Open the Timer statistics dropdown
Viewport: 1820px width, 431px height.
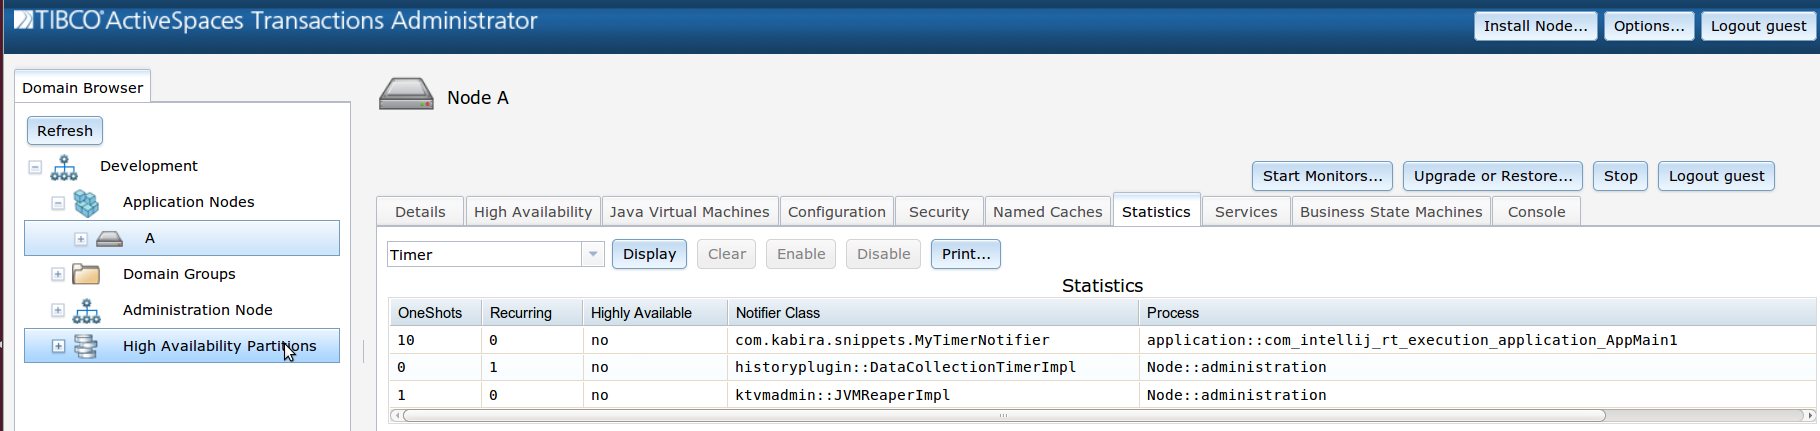pyautogui.click(x=593, y=254)
